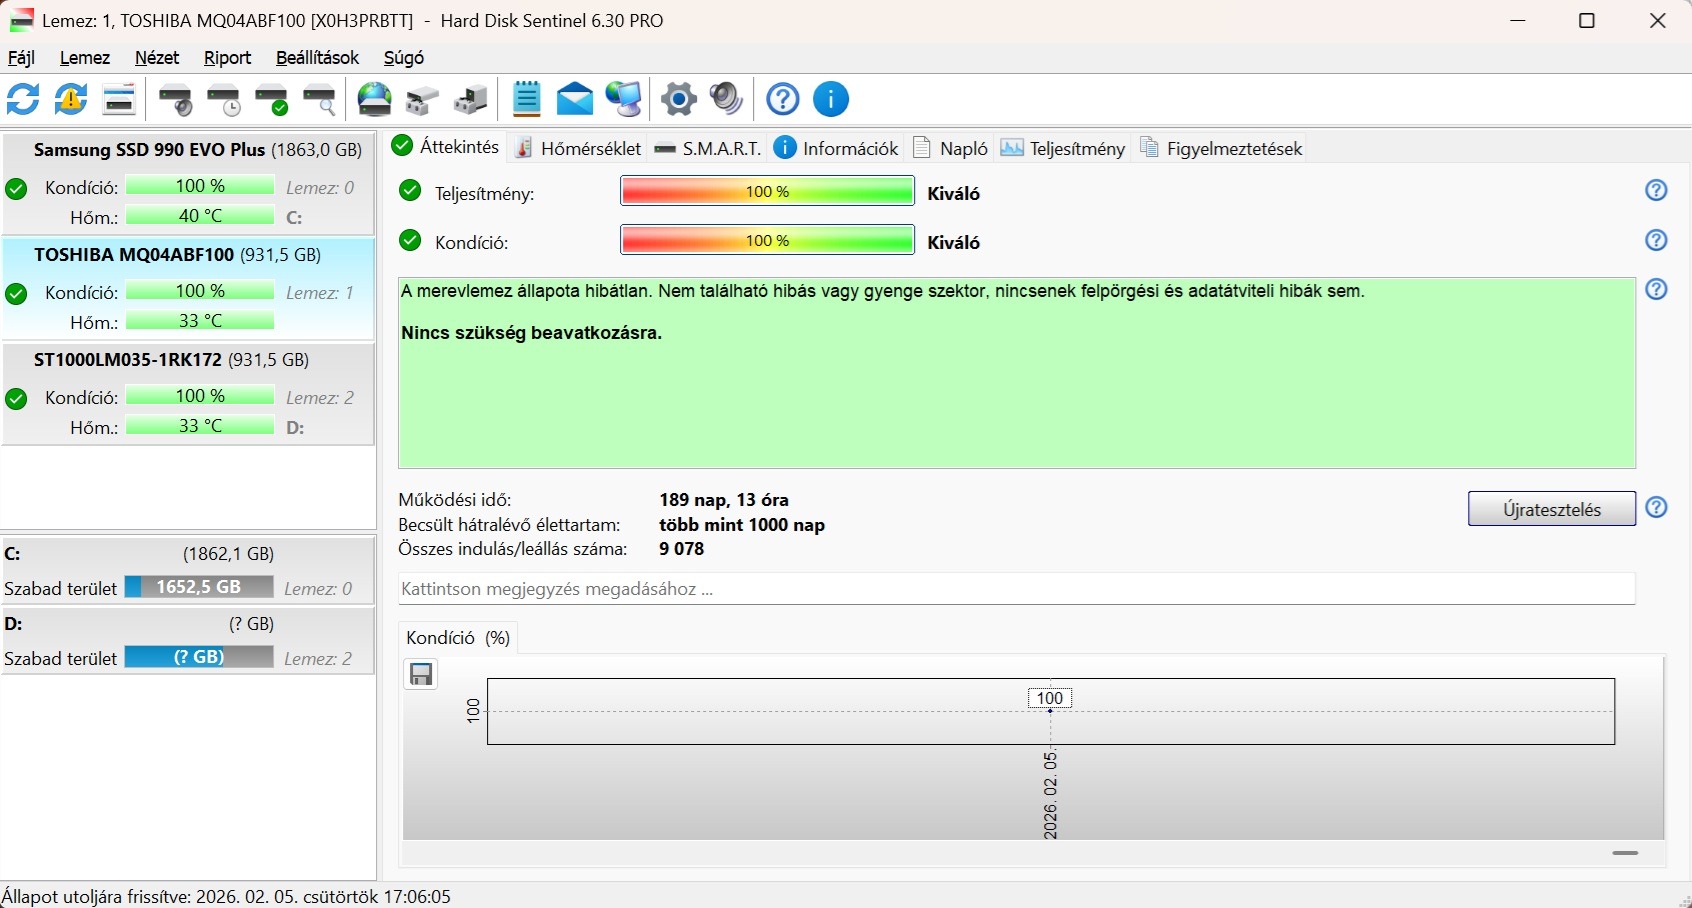The width and height of the screenshot is (1692, 908).
Task: Click the green check icon beside Teljesítmény
Action: coord(410,190)
